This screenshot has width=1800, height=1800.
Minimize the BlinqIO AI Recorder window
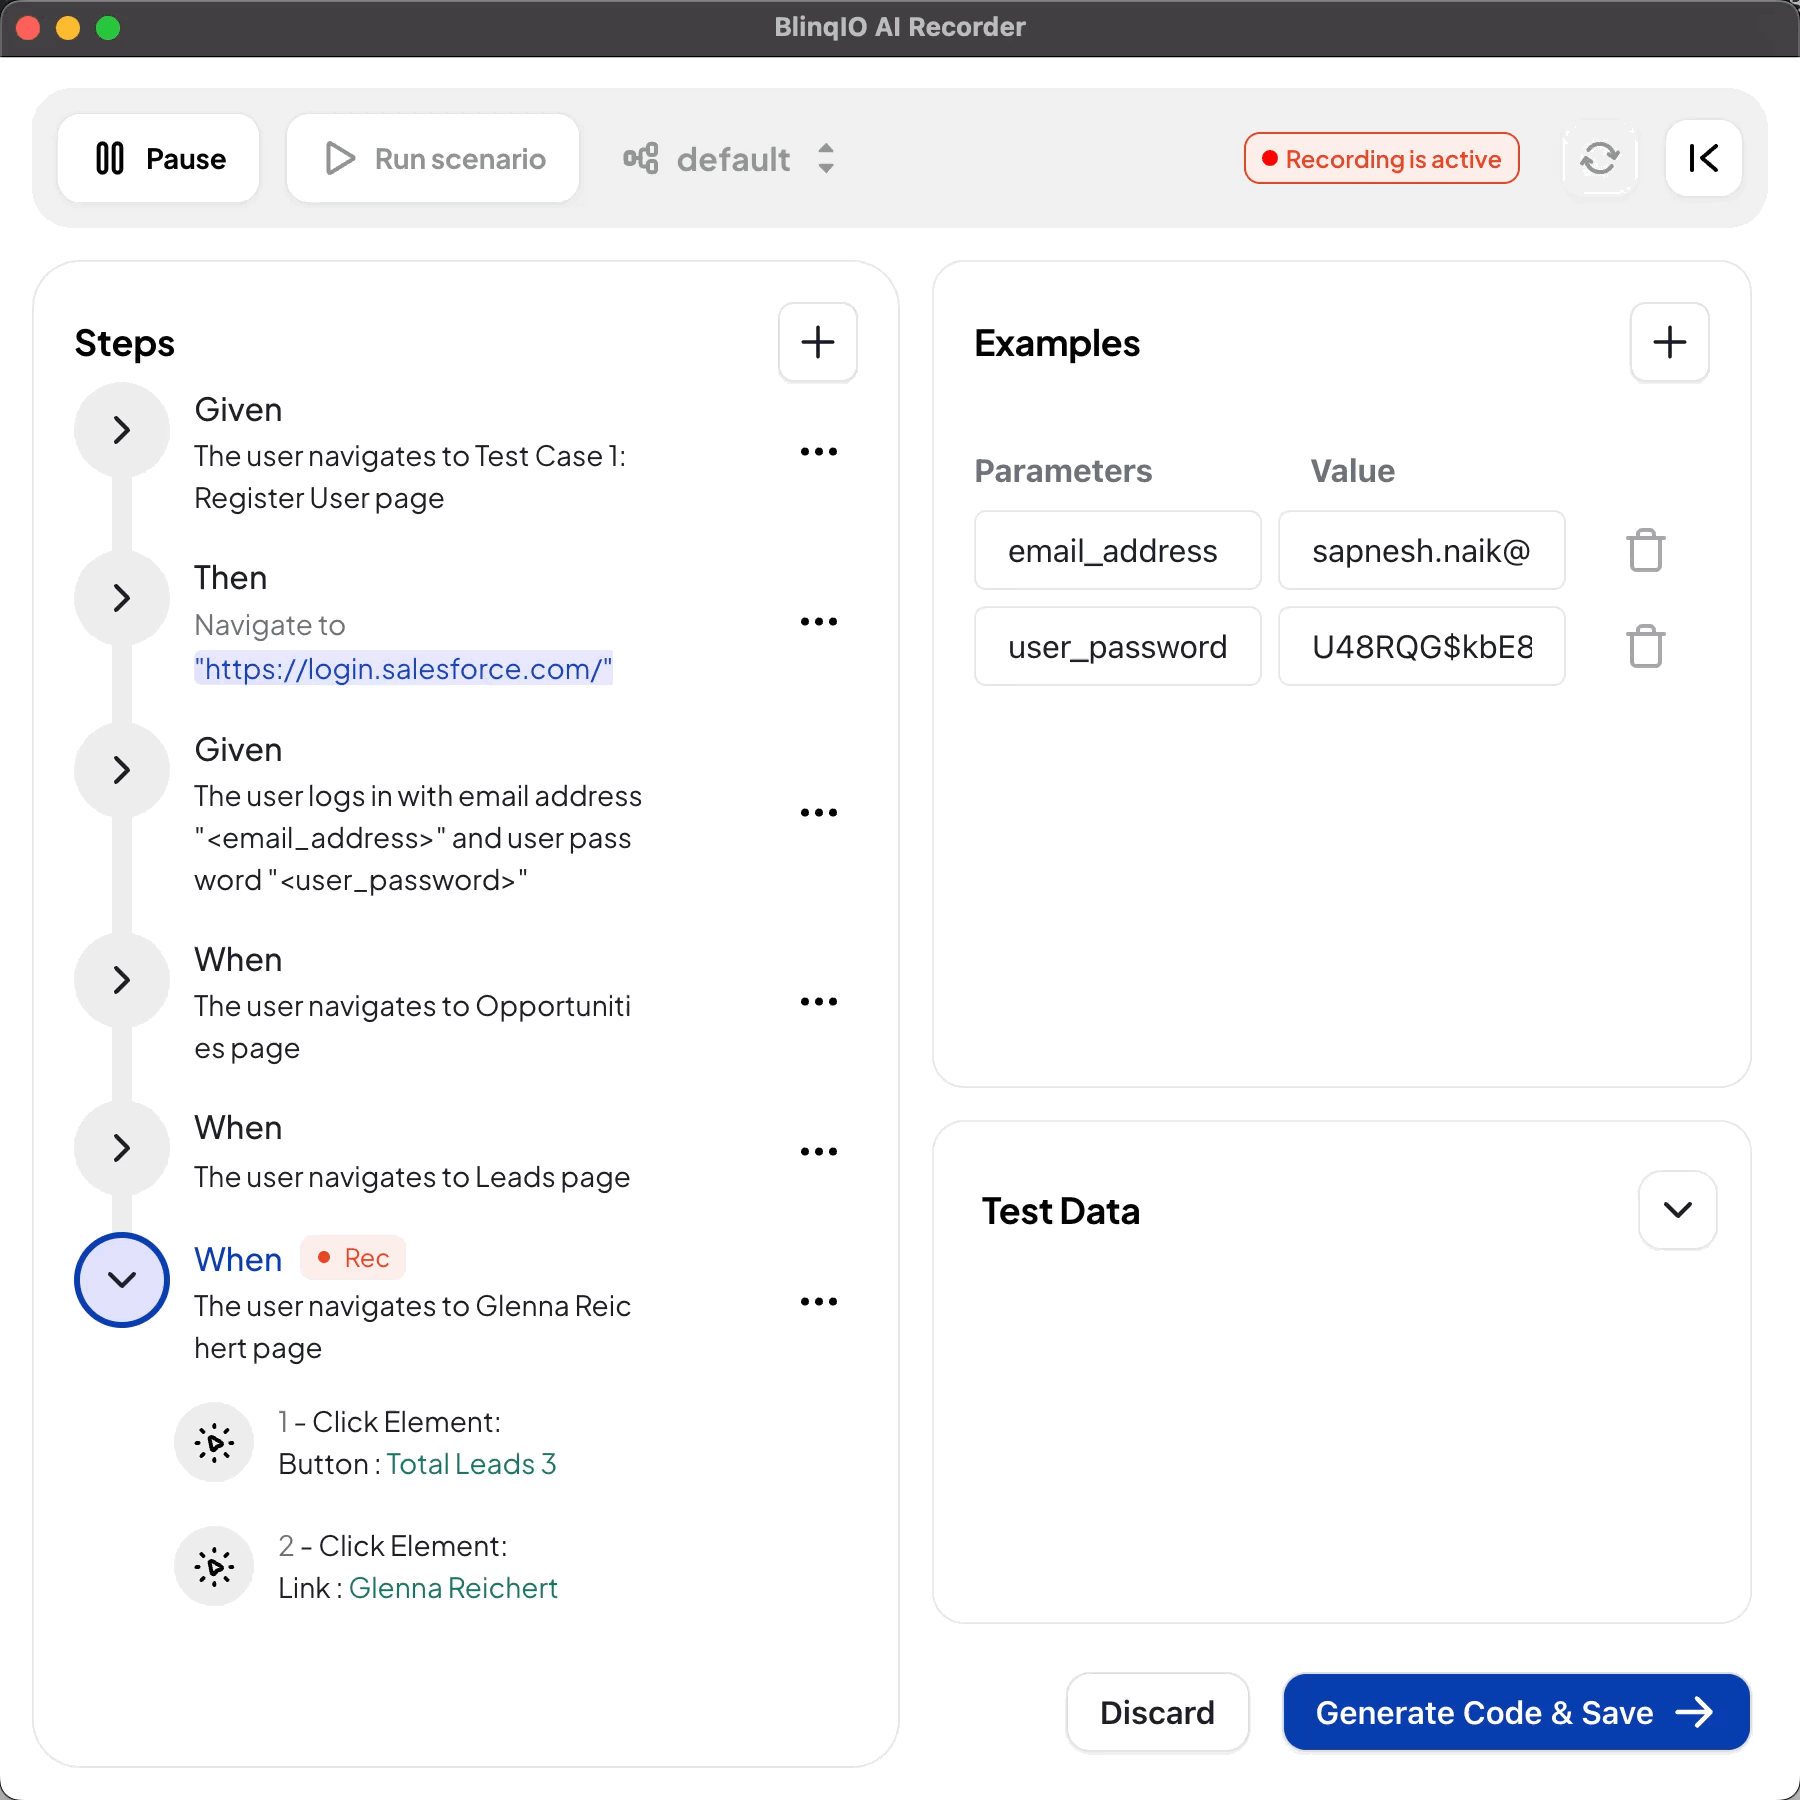(x=68, y=28)
